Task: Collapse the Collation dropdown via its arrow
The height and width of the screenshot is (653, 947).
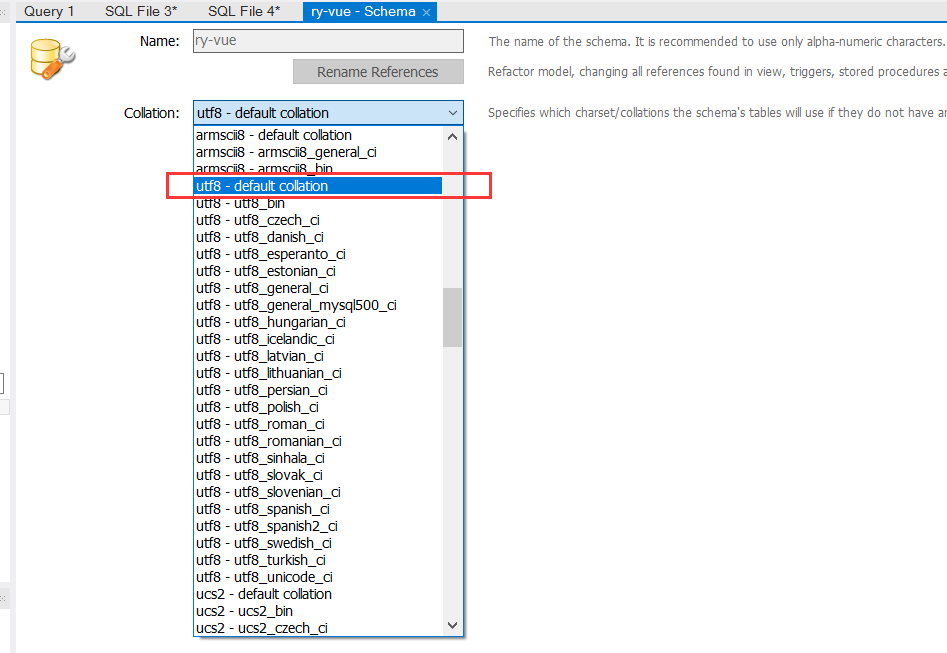Action: click(451, 112)
